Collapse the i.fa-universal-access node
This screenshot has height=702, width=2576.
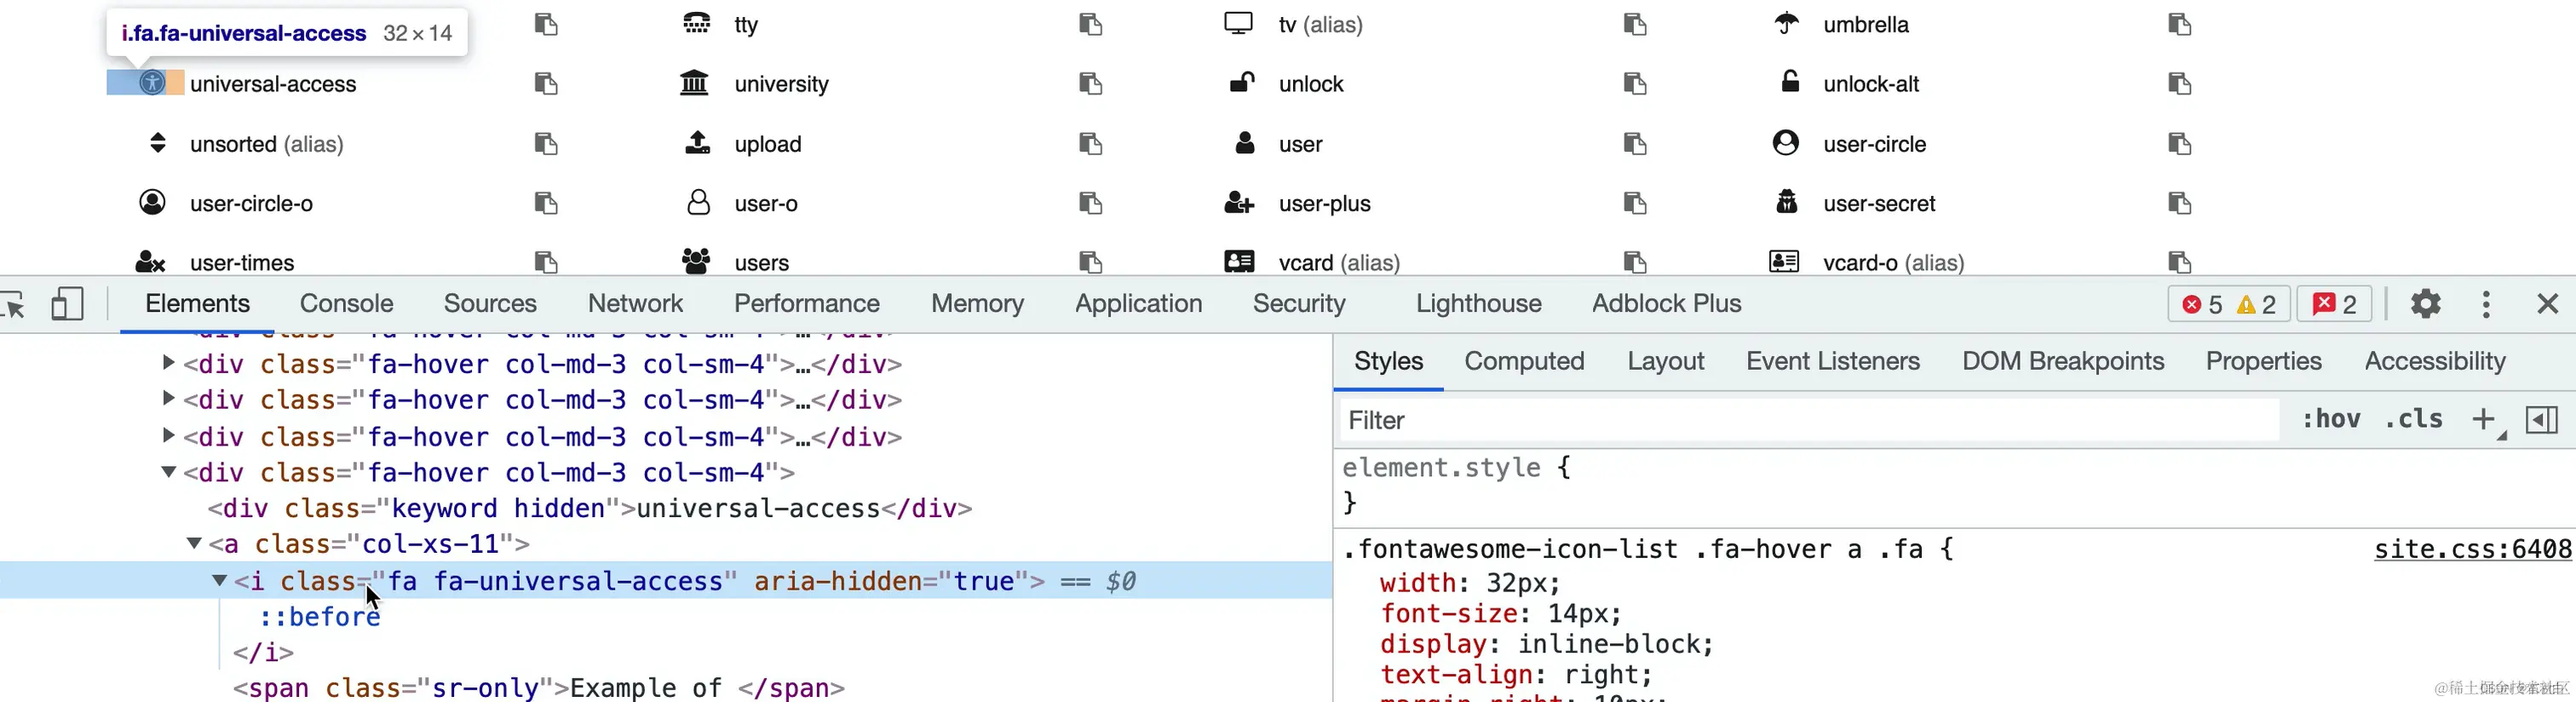point(219,580)
